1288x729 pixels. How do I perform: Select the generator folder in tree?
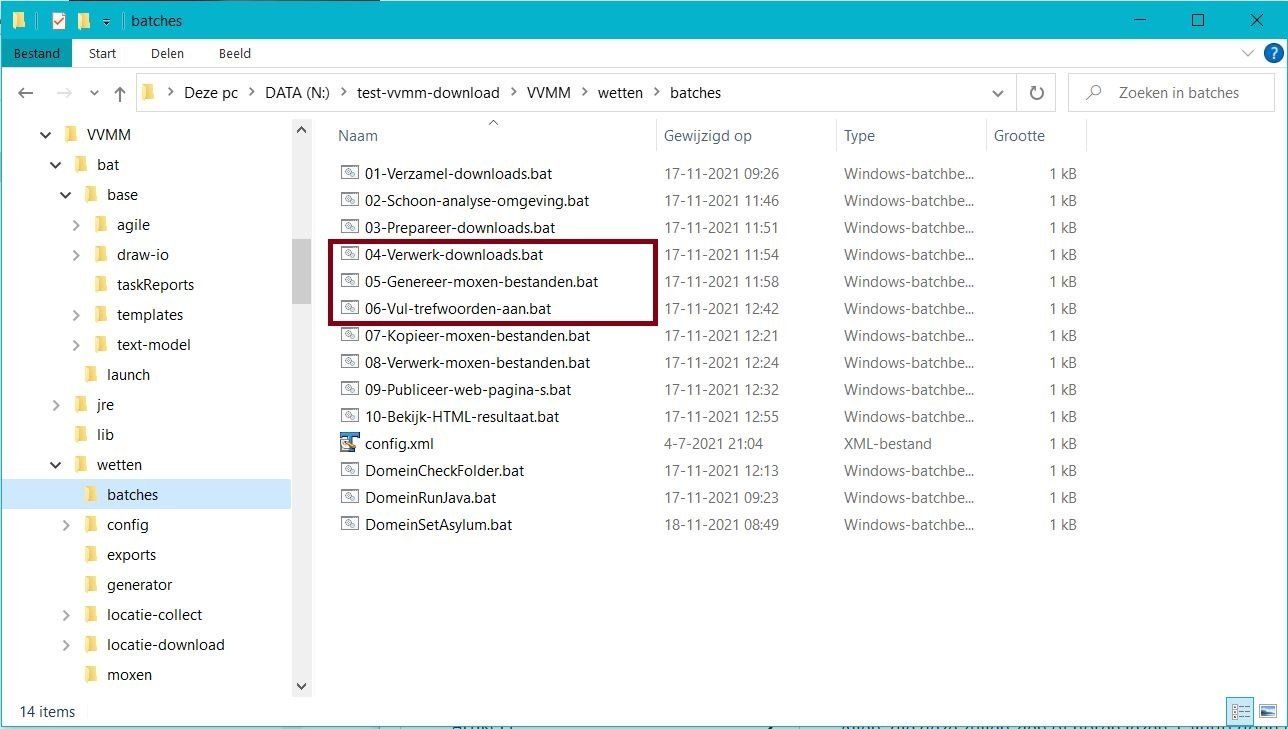(x=139, y=585)
